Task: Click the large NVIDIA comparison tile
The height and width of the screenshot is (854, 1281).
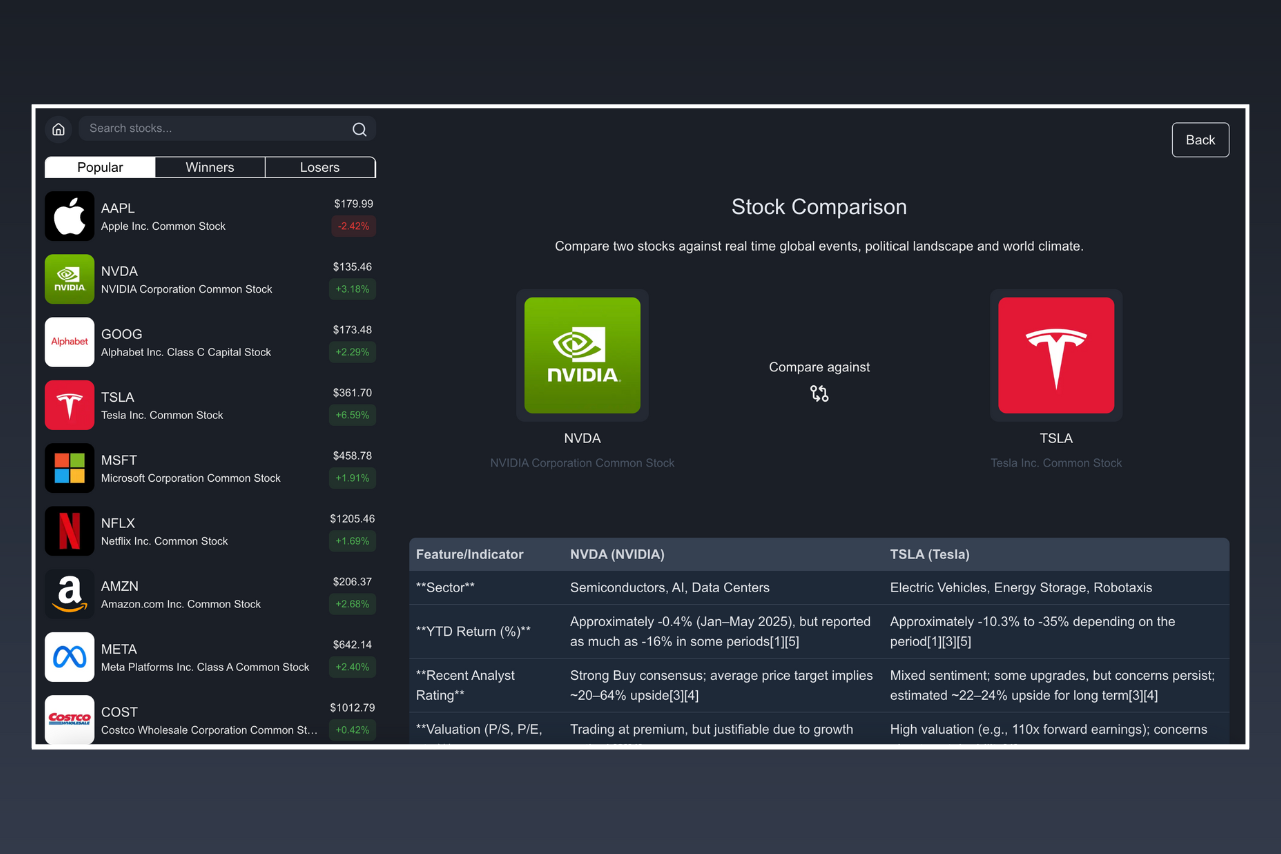Action: (x=582, y=355)
